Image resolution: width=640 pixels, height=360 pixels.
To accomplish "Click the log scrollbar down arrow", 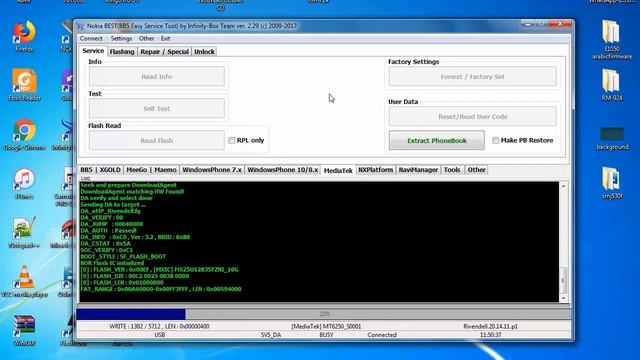I will (x=563, y=298).
